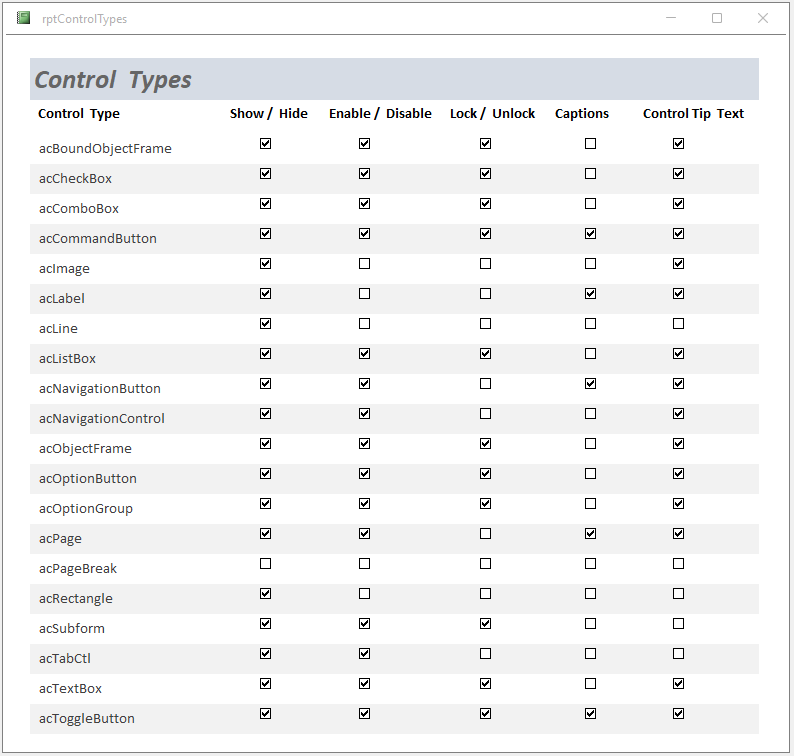Screen dimensions: 794x756
Task: Click the Control Tip Text column header
Action: pyautogui.click(x=693, y=113)
